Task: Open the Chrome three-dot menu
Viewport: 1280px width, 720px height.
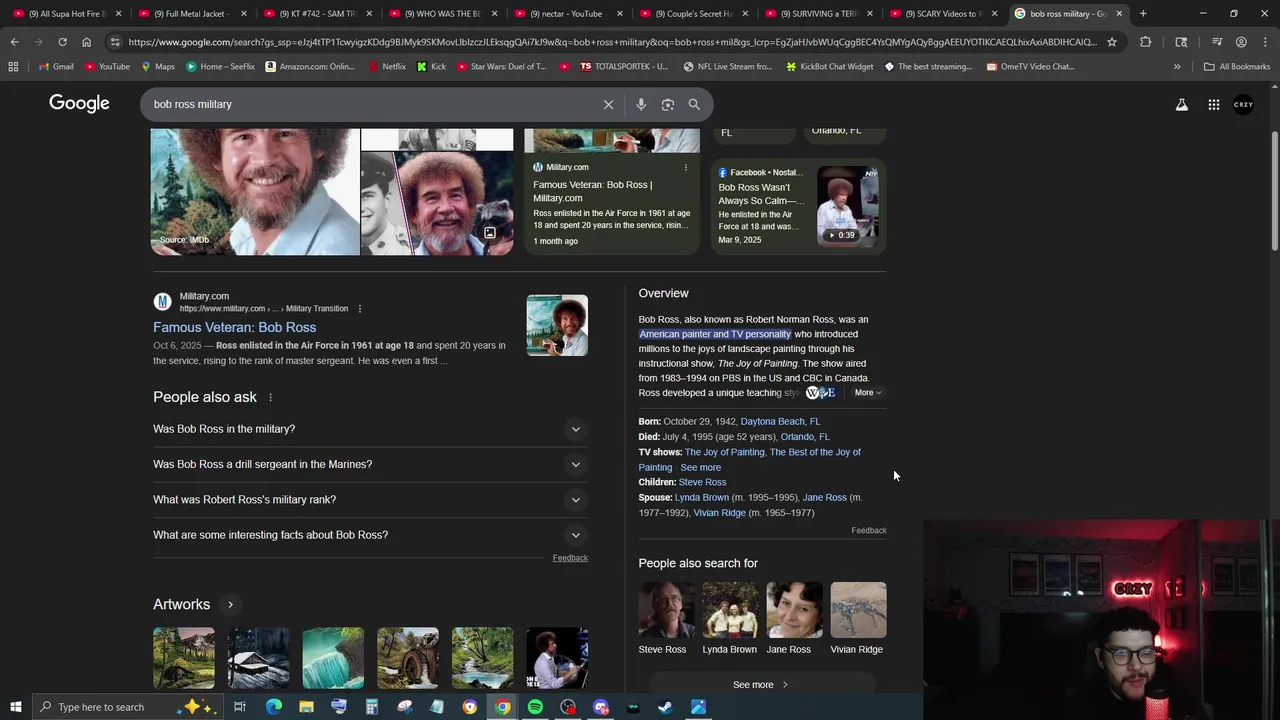Action: click(x=1265, y=42)
